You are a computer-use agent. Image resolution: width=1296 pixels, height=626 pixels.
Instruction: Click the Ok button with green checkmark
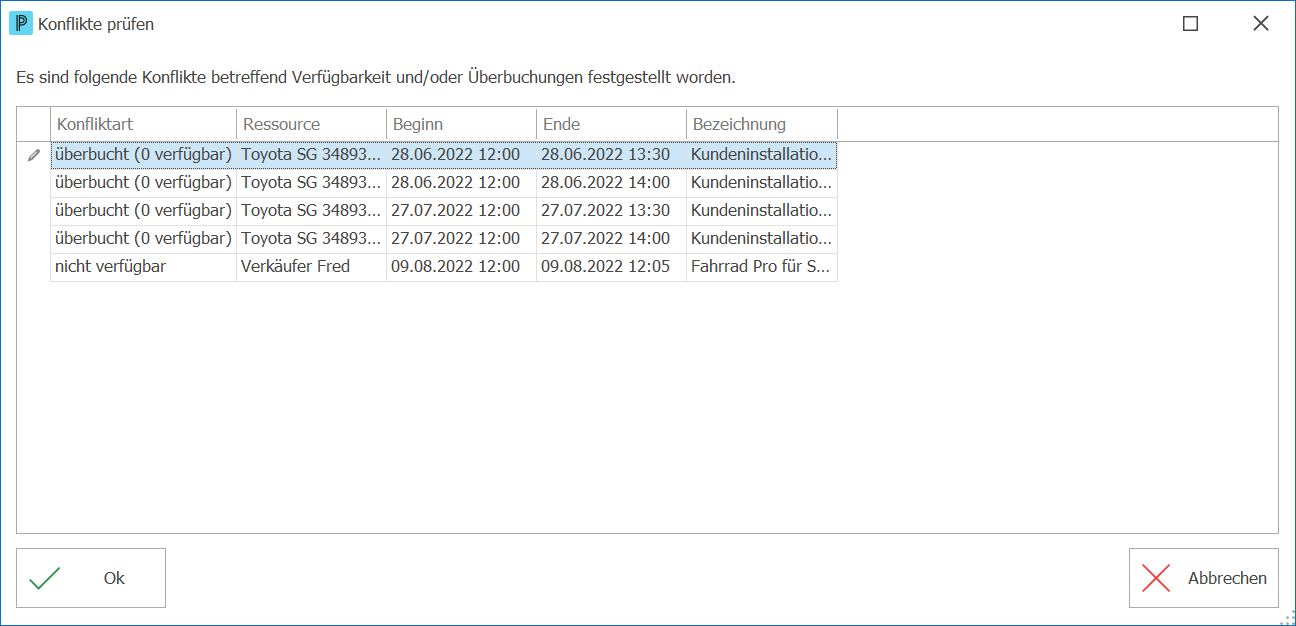point(91,578)
